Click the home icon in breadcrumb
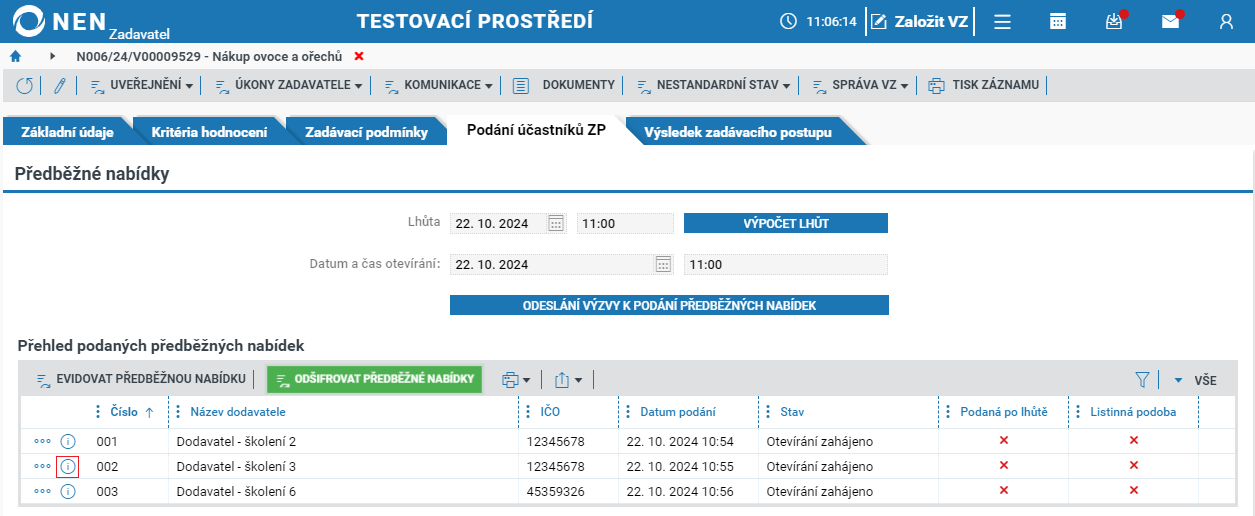 click(x=15, y=56)
